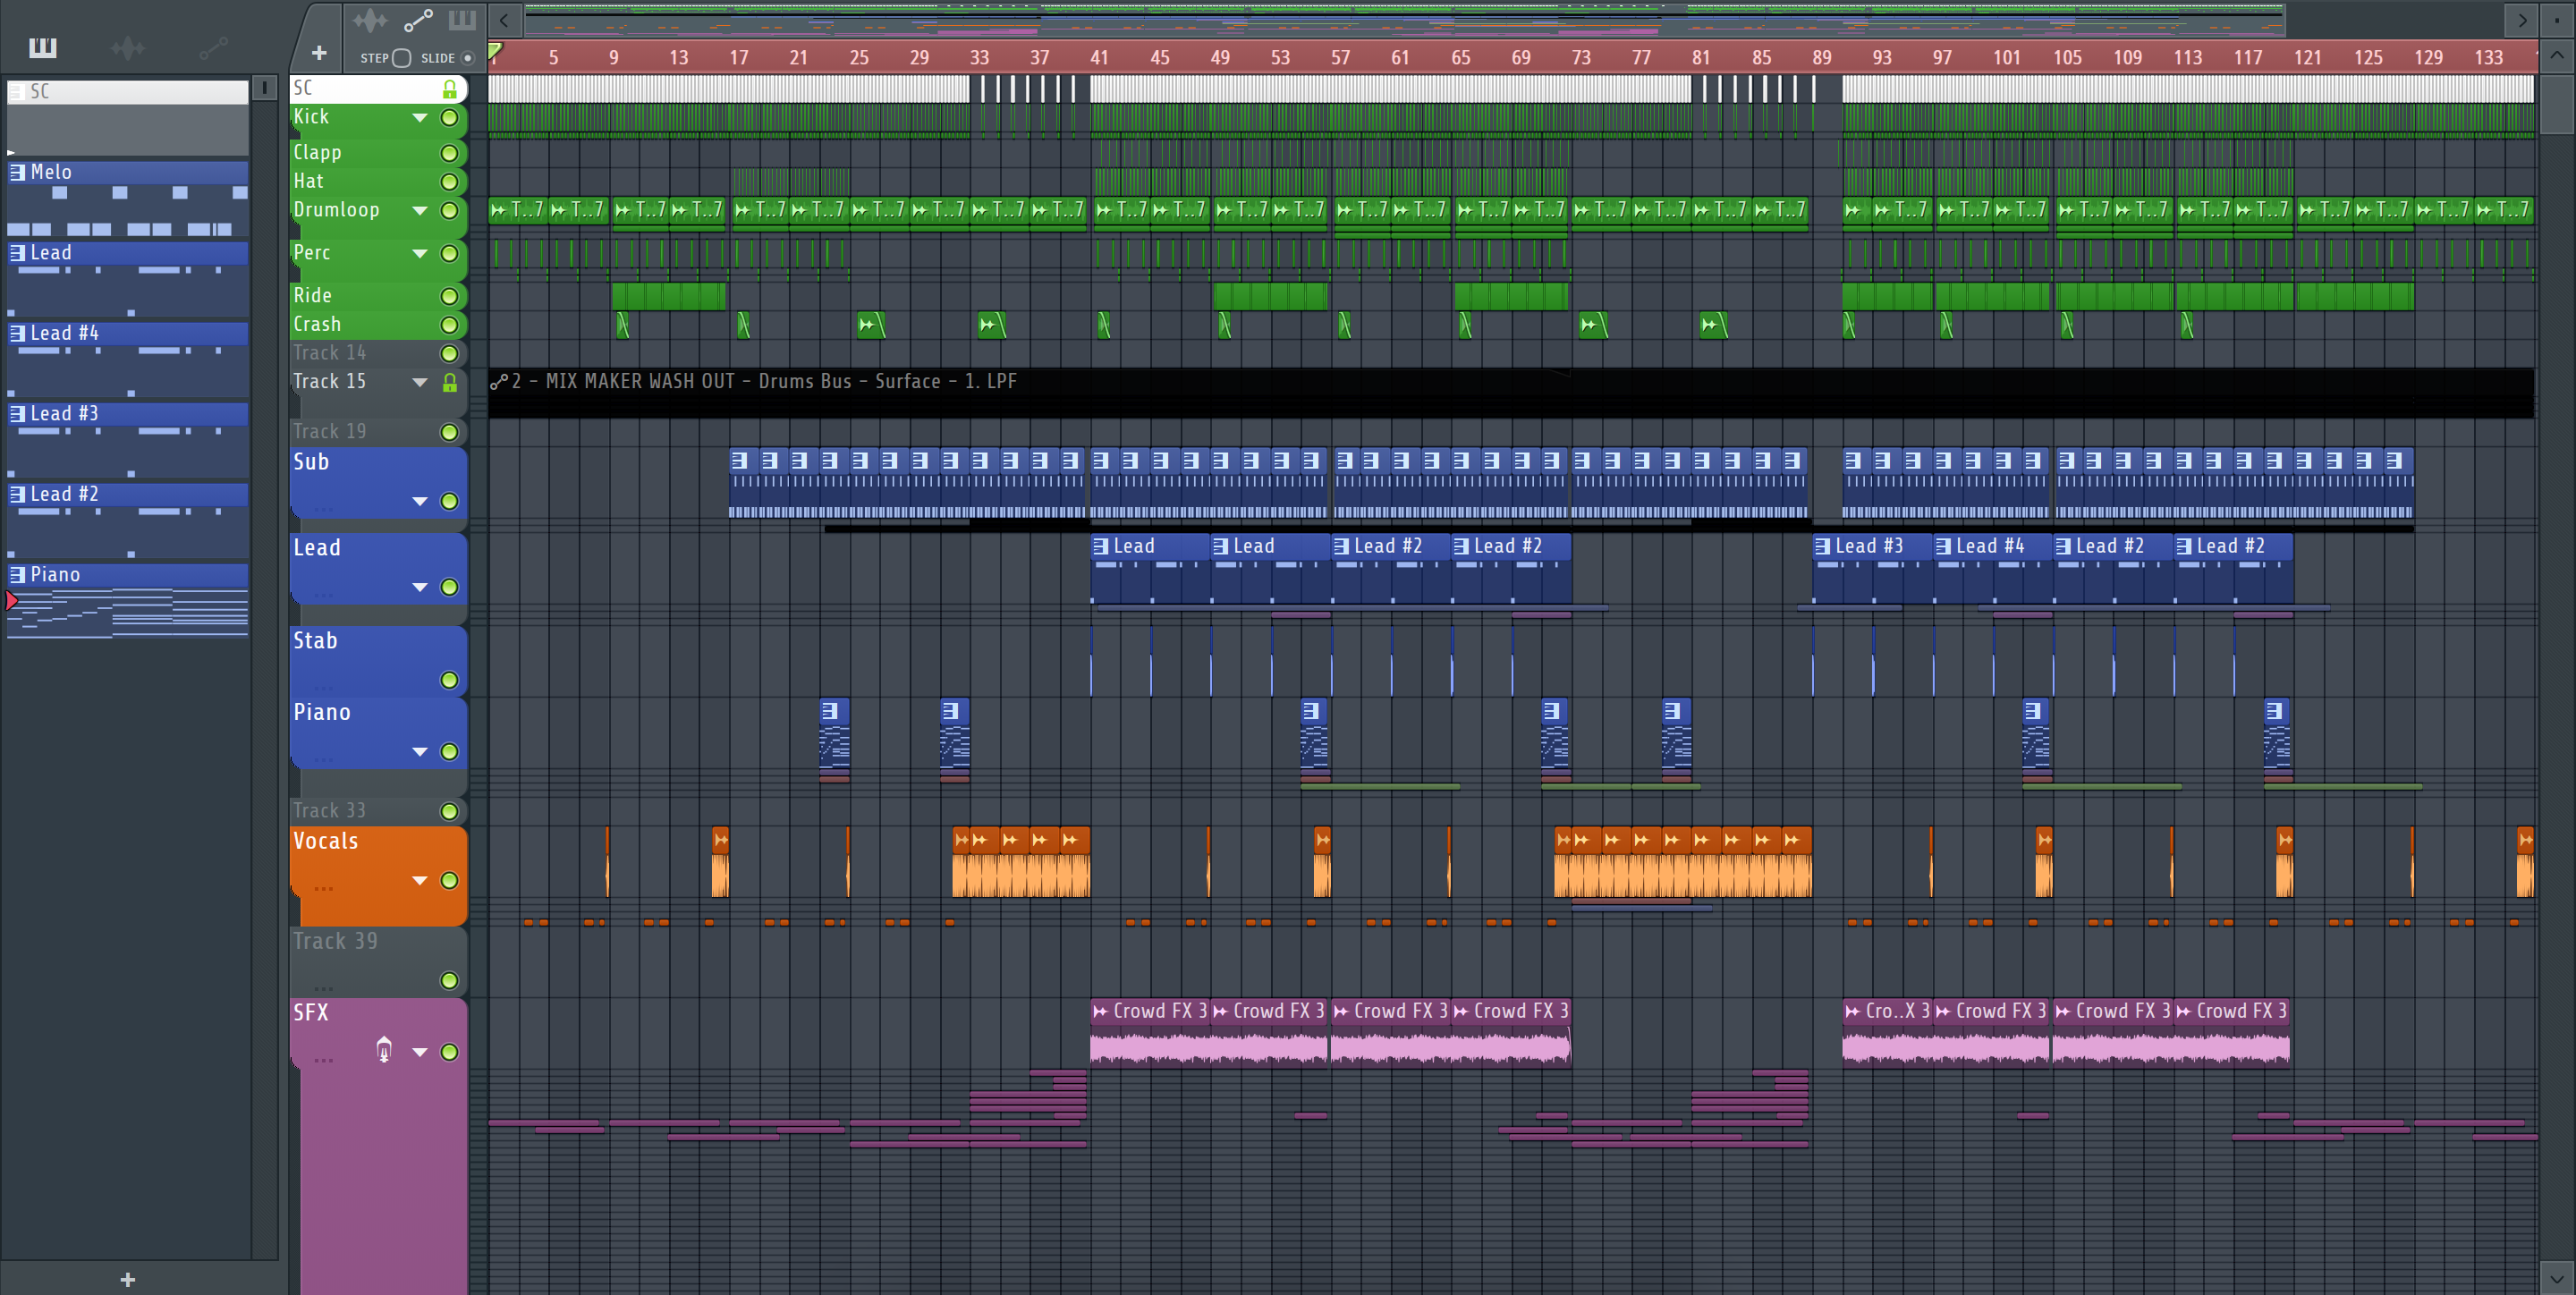Select the picker automation clips filter
The width and height of the screenshot is (2576, 1295).
(x=213, y=47)
